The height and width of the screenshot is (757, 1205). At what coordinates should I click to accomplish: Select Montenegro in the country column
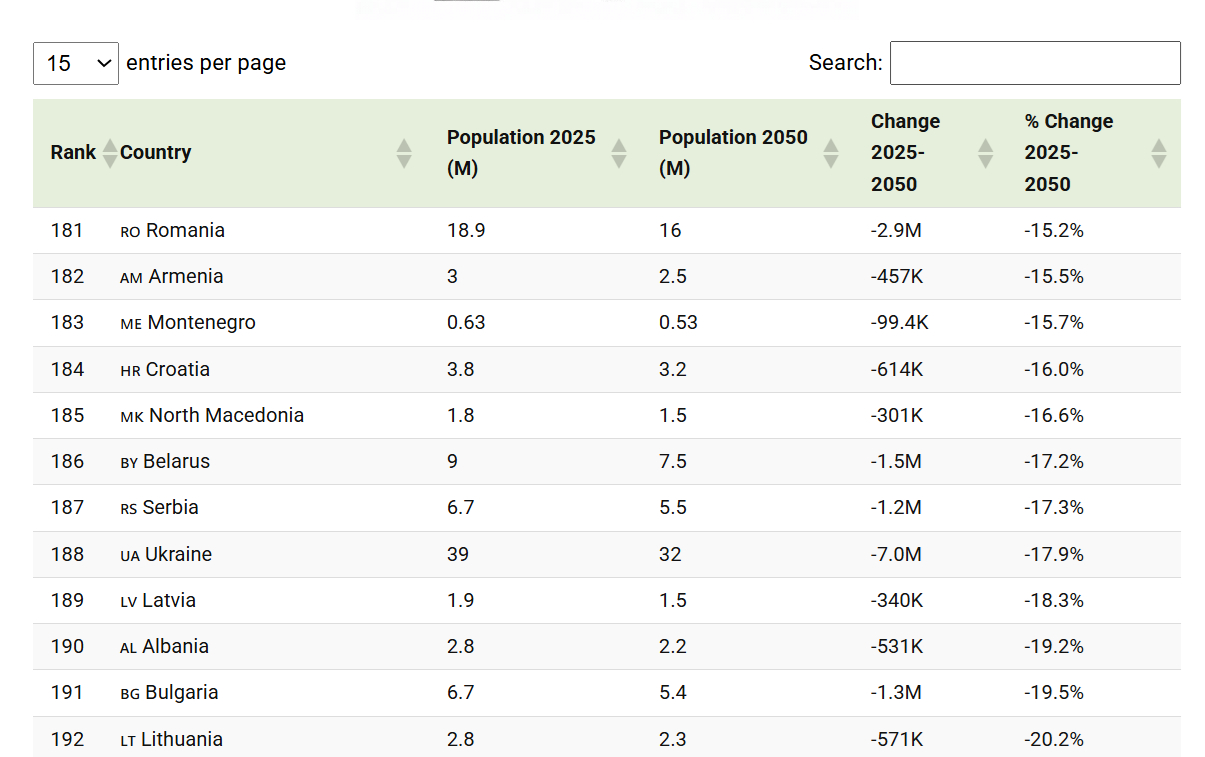coord(201,323)
